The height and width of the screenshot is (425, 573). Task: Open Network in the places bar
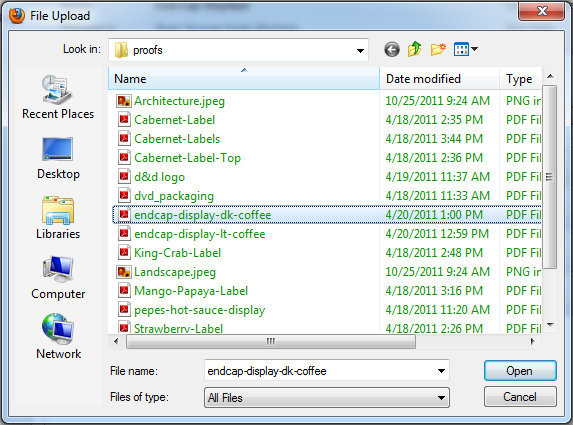click(58, 337)
